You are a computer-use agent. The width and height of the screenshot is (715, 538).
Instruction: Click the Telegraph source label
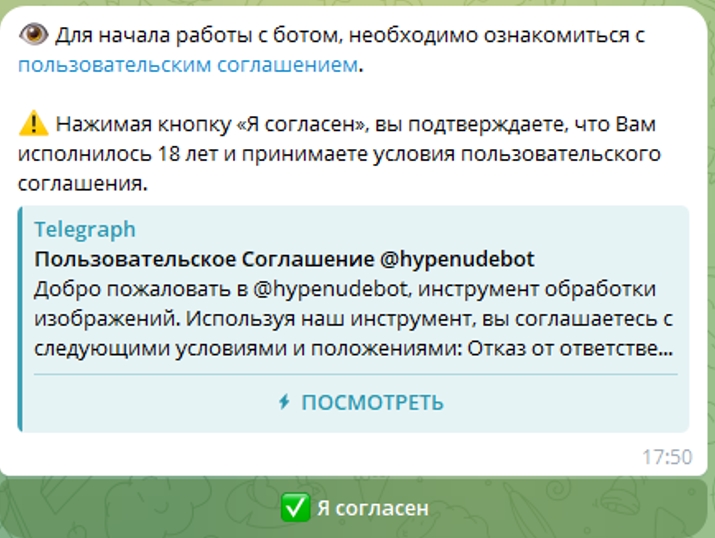click(85, 229)
